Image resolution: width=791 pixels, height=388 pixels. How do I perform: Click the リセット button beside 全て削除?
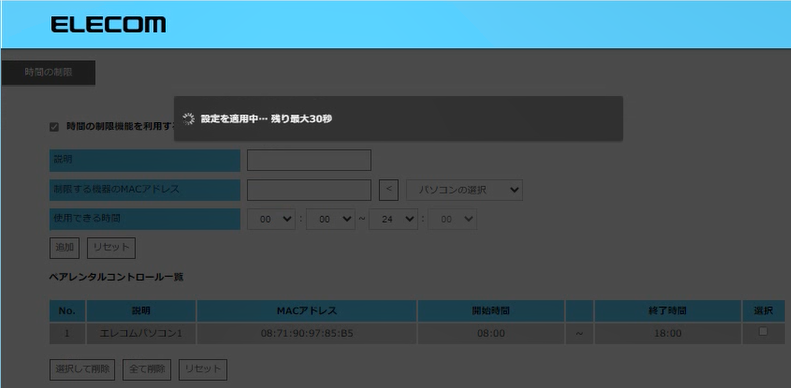pos(203,369)
